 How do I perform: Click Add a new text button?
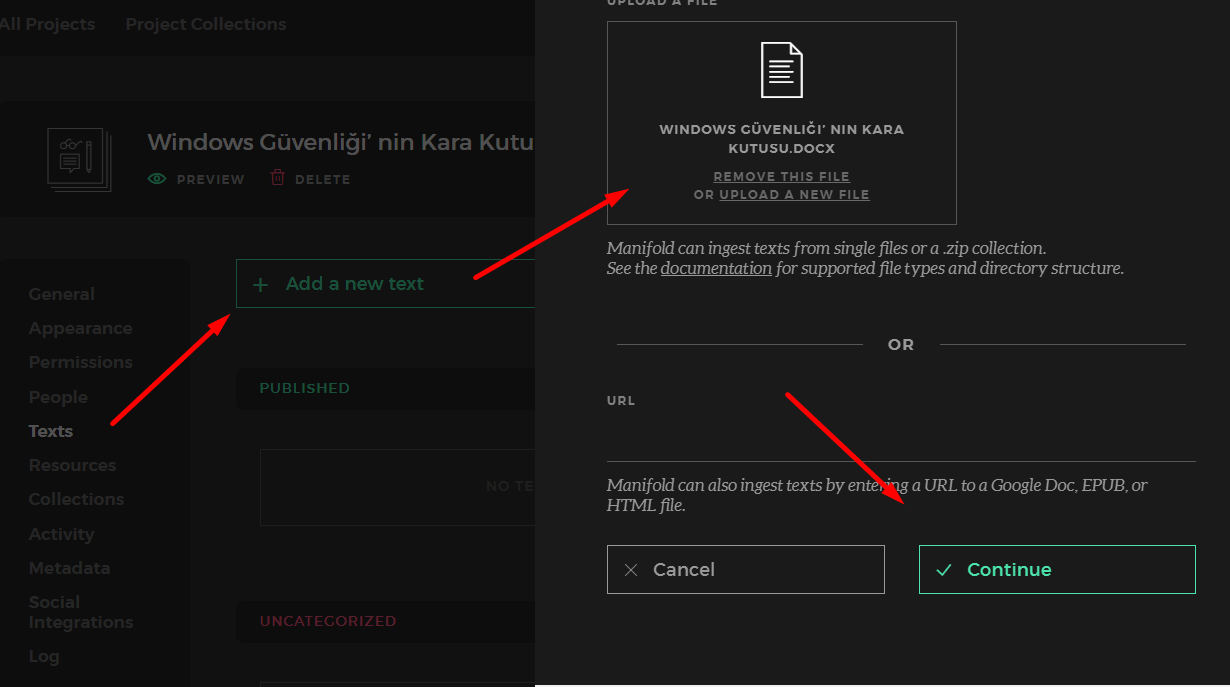(386, 284)
